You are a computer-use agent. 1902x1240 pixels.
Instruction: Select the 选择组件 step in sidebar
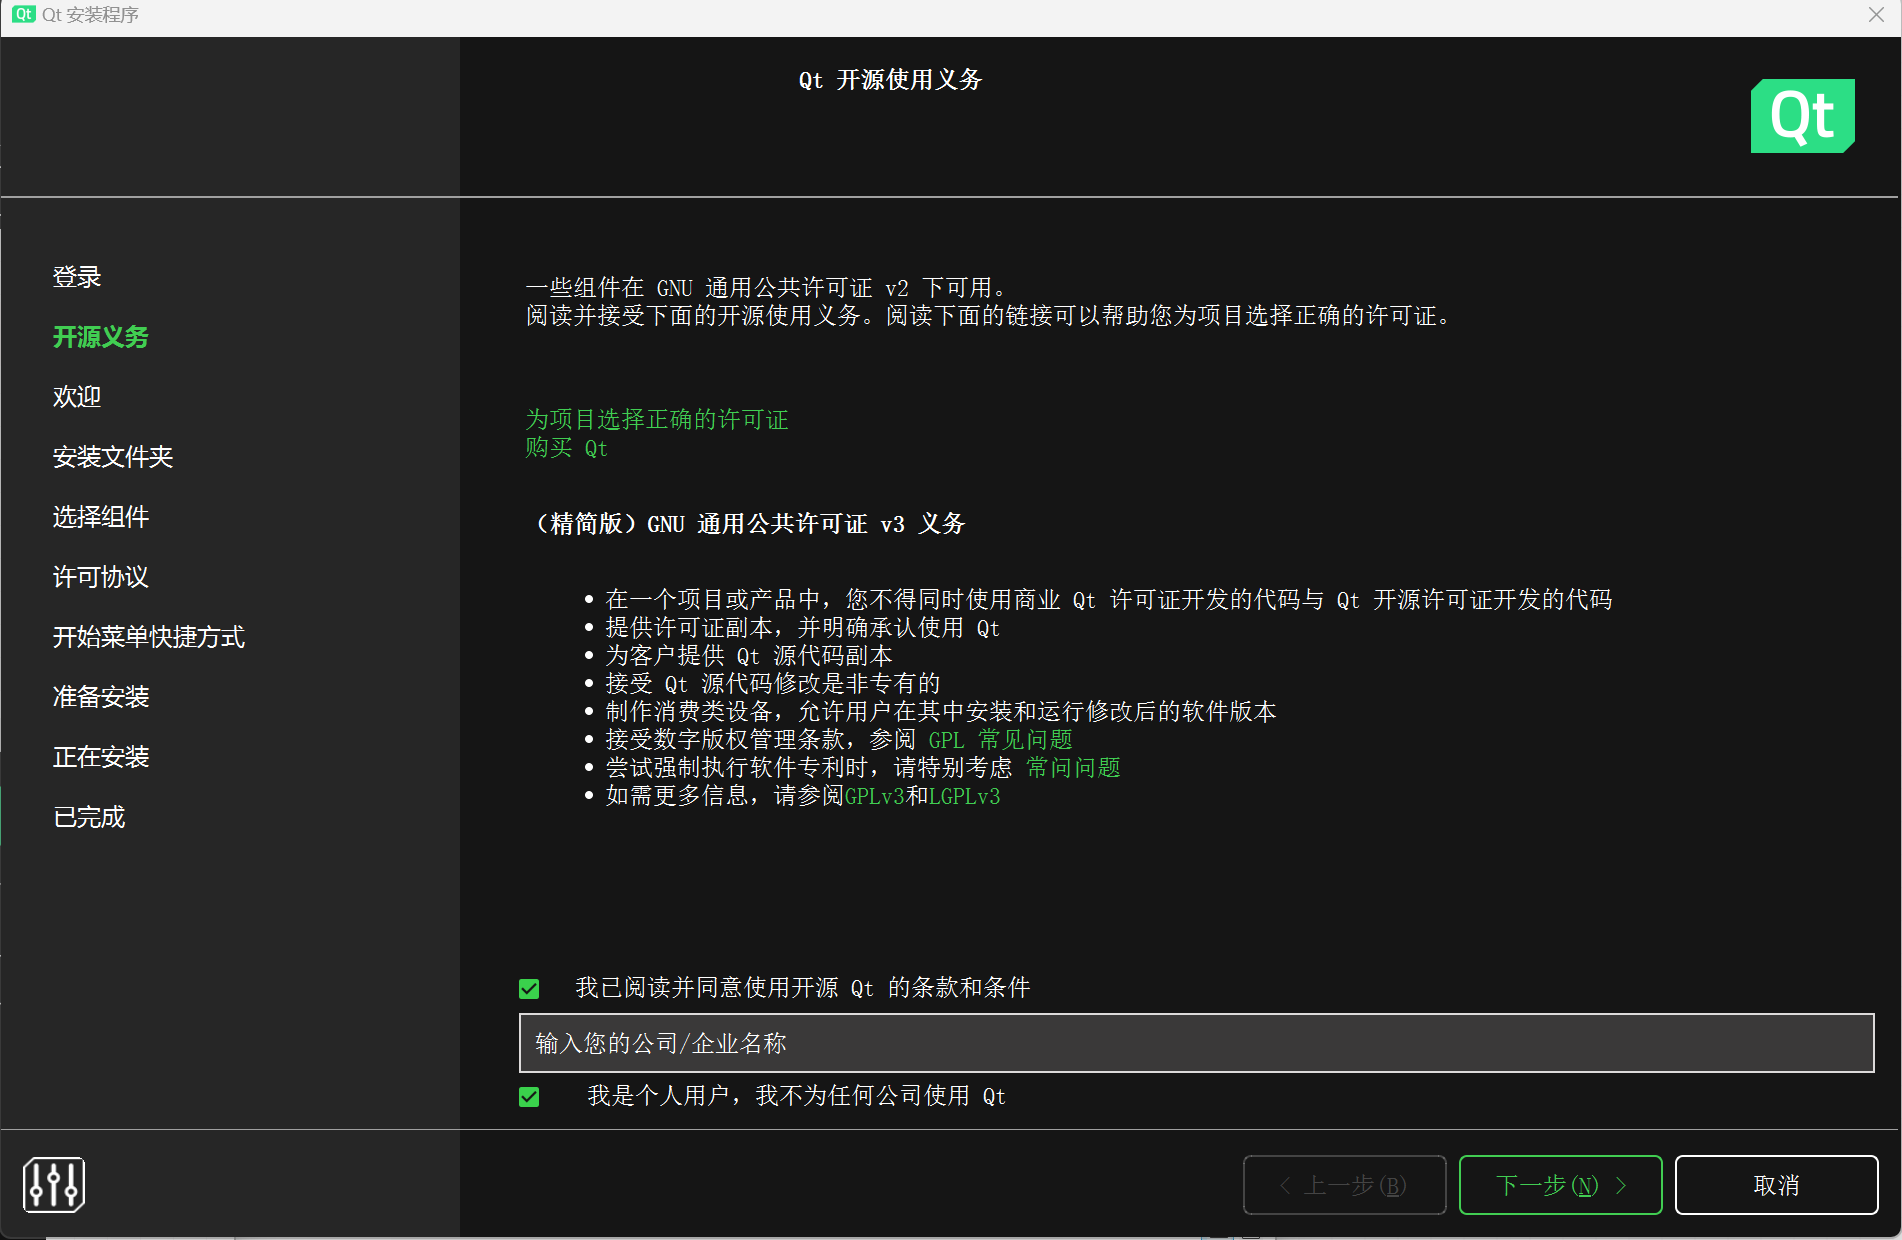pos(100,517)
